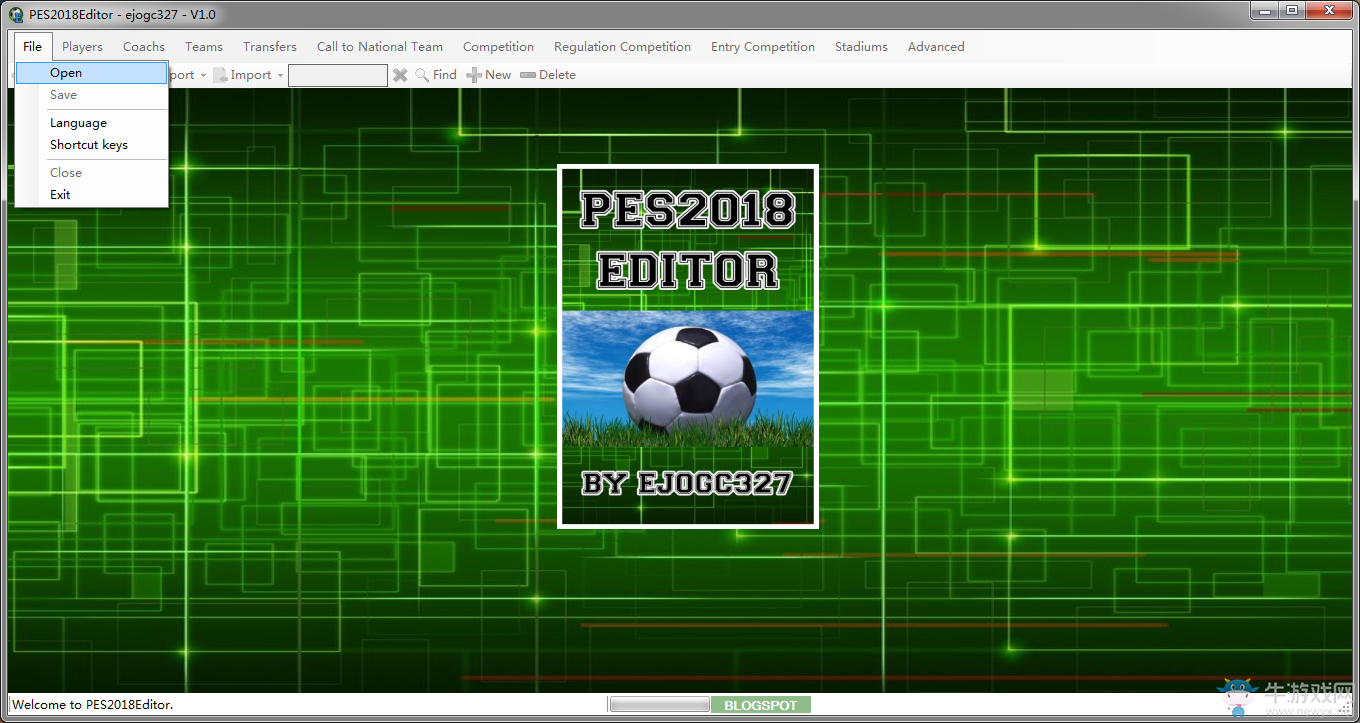
Task: Click the Delete minus icon
Action: [x=528, y=75]
